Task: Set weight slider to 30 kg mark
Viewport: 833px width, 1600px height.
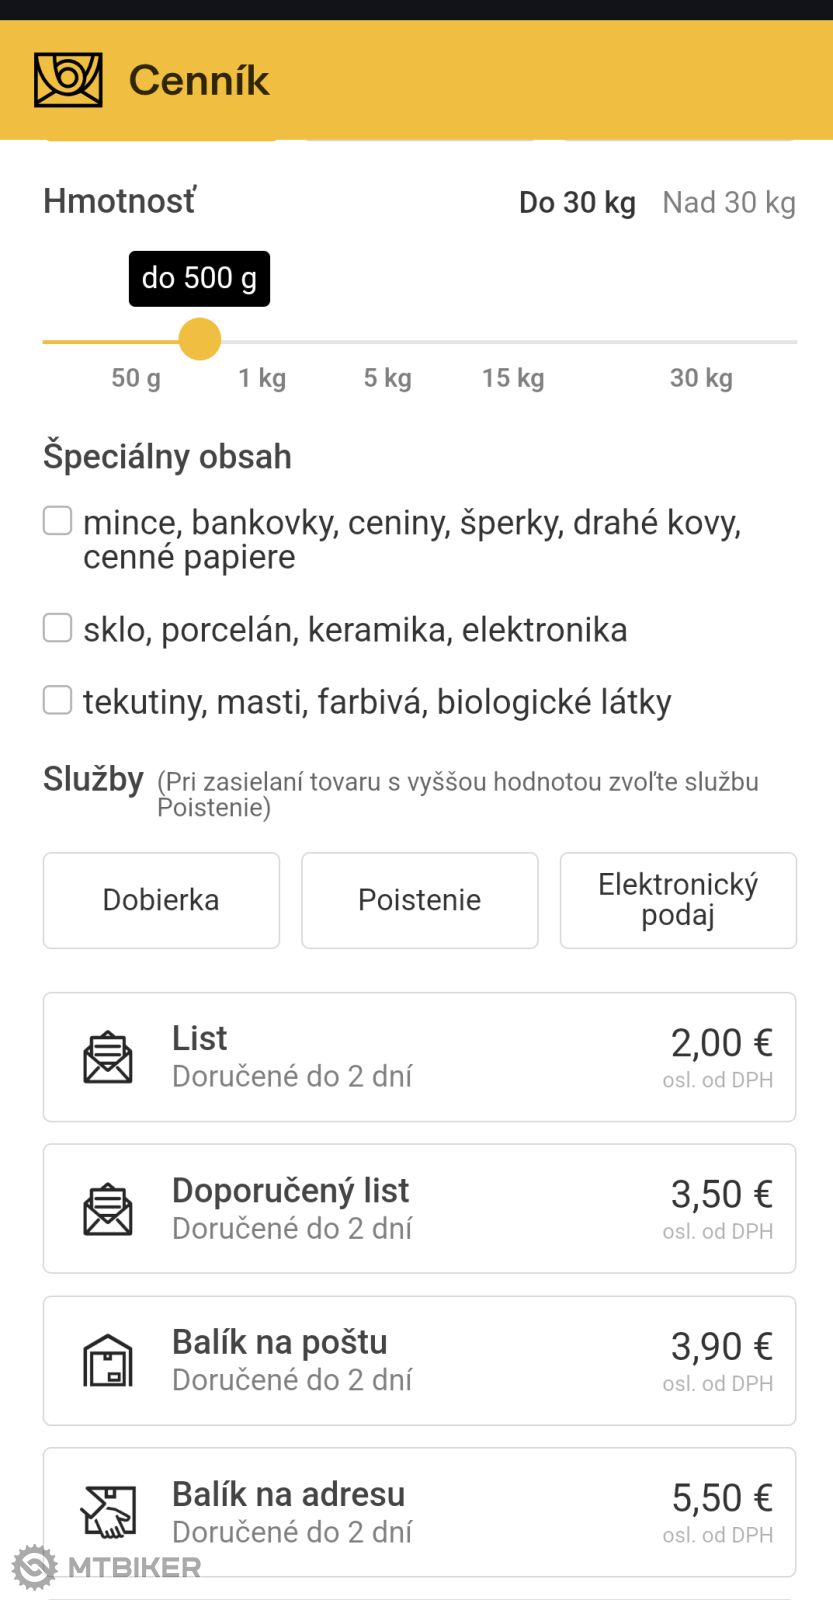Action: (x=702, y=342)
